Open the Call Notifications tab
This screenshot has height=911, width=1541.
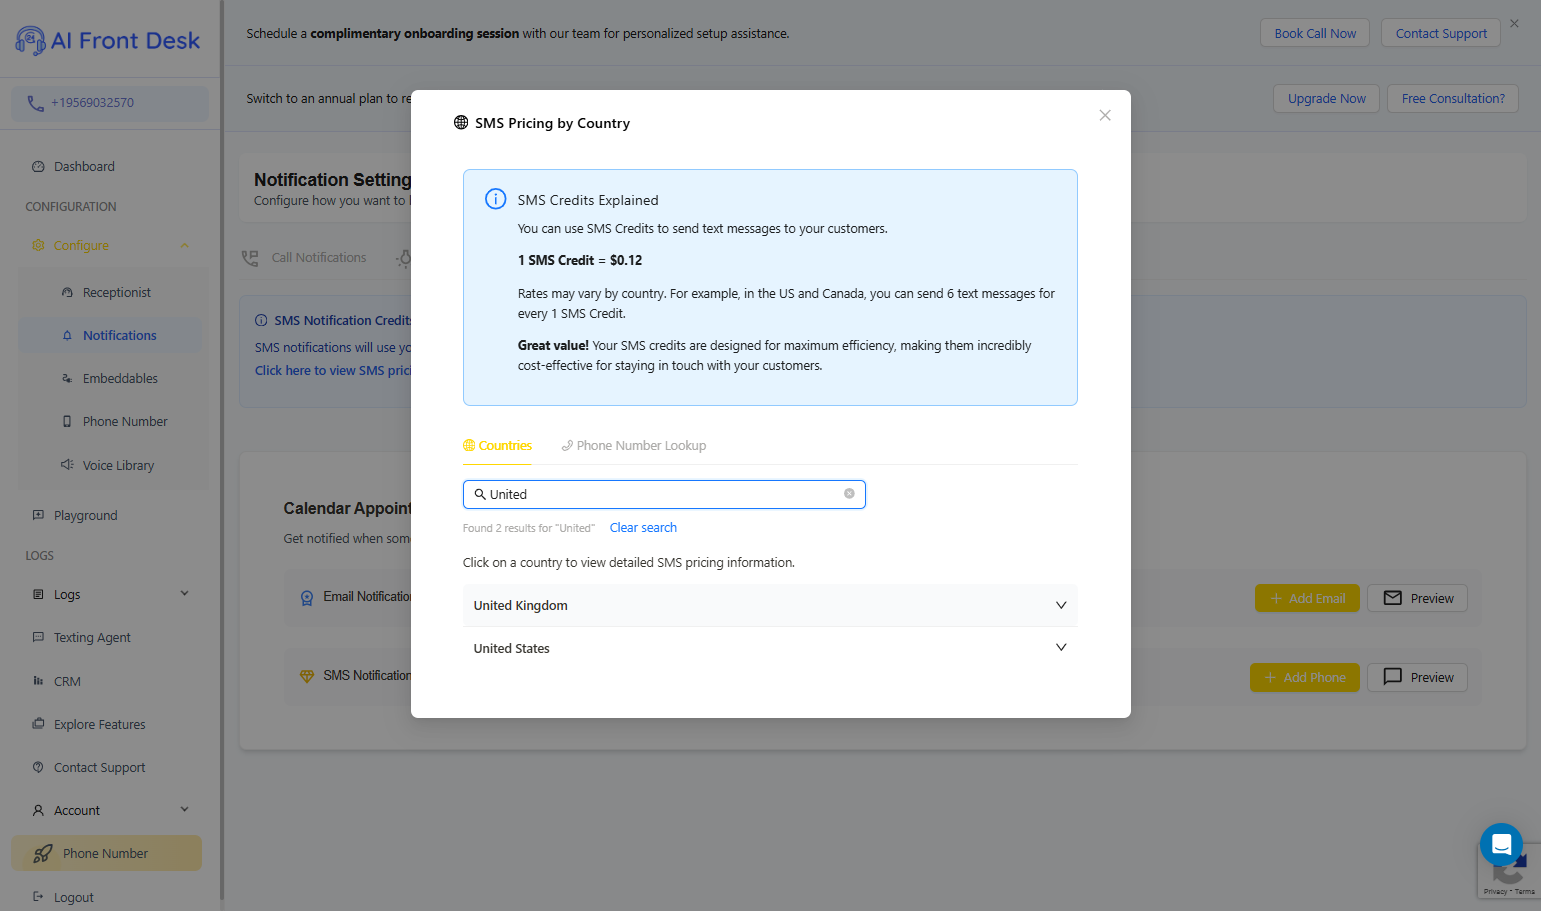tap(305, 258)
